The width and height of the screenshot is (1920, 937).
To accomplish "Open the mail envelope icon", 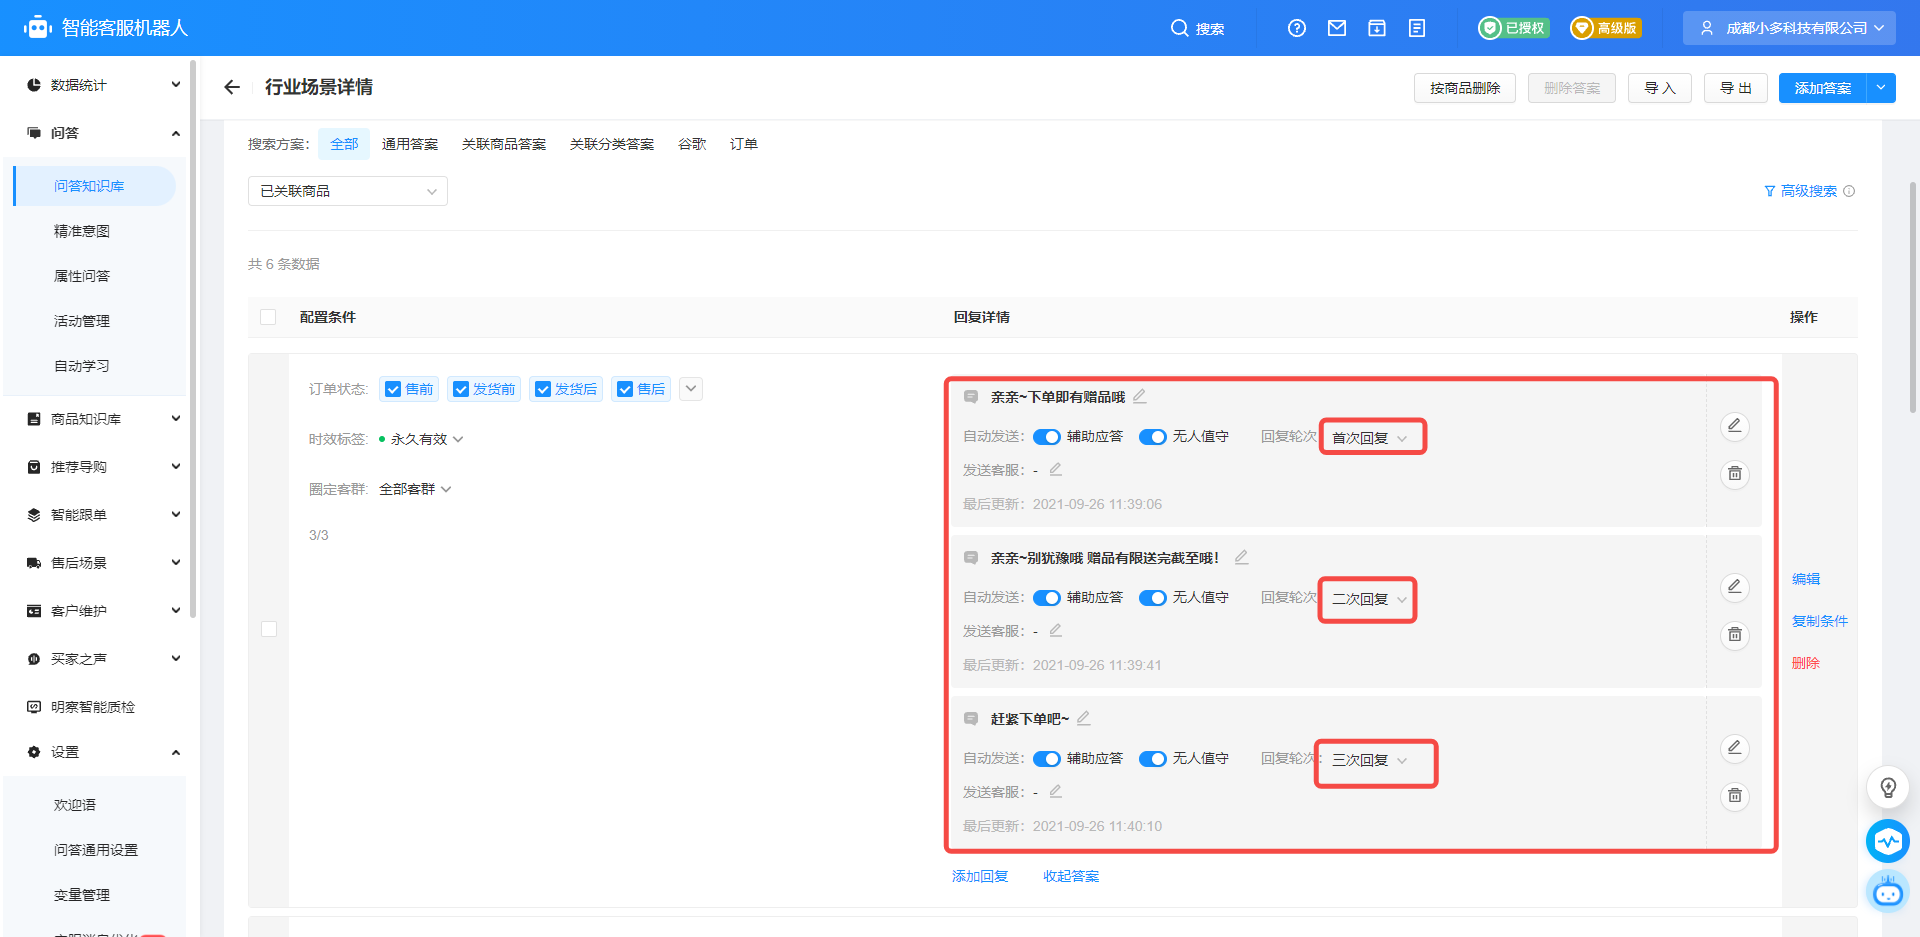I will pos(1337,28).
